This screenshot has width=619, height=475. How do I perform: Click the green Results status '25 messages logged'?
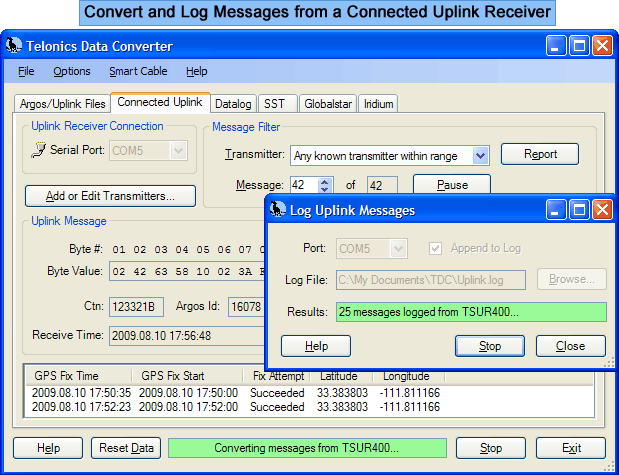(x=471, y=312)
